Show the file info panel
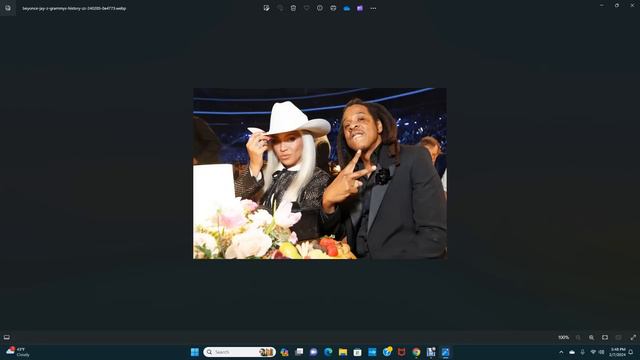Viewport: 640px width, 360px height. [x=320, y=8]
